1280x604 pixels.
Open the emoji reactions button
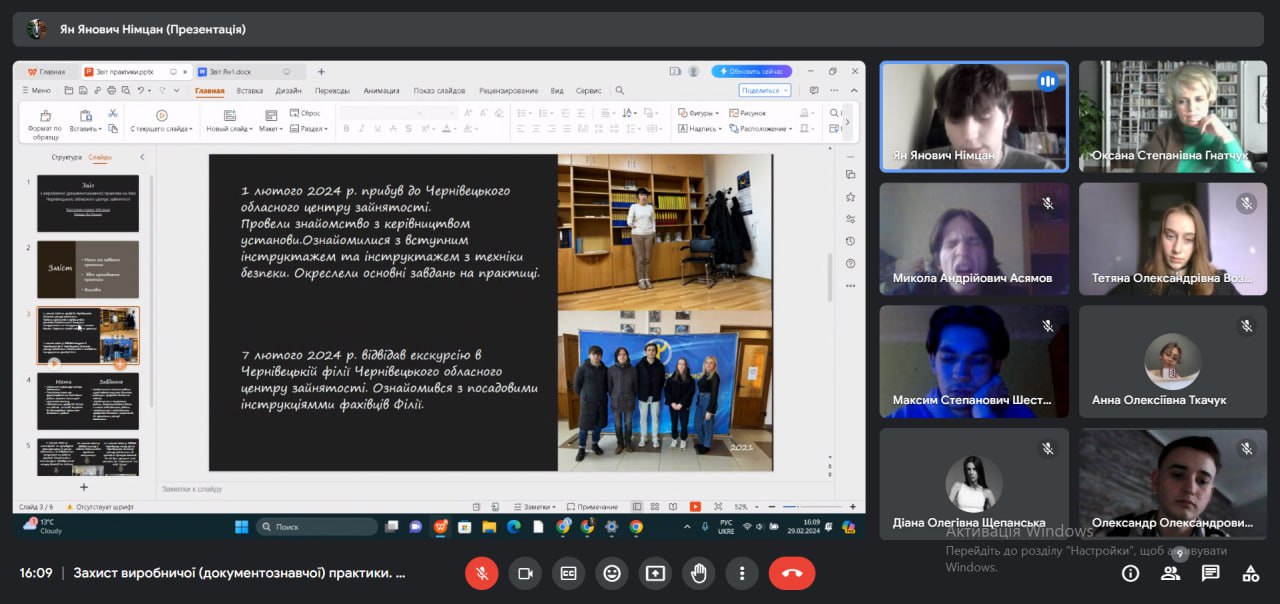point(612,573)
